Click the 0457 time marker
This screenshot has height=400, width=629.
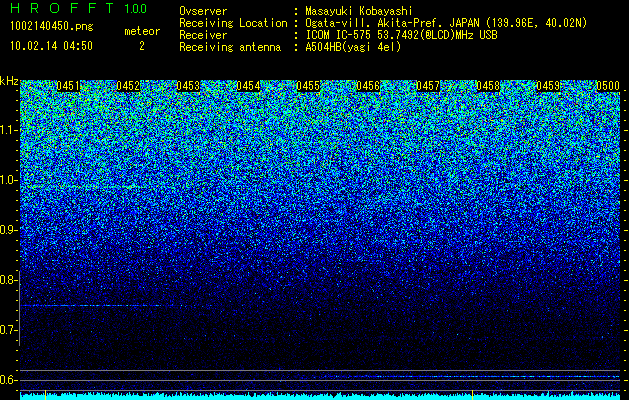pyautogui.click(x=428, y=86)
